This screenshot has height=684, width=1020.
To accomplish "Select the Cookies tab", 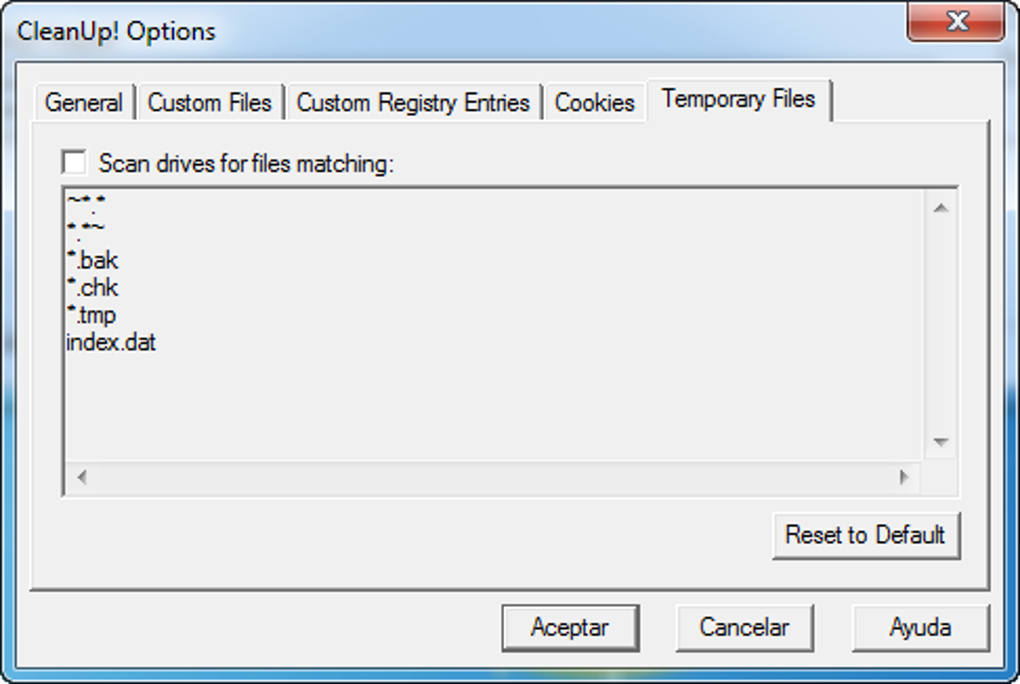I will pyautogui.click(x=594, y=103).
